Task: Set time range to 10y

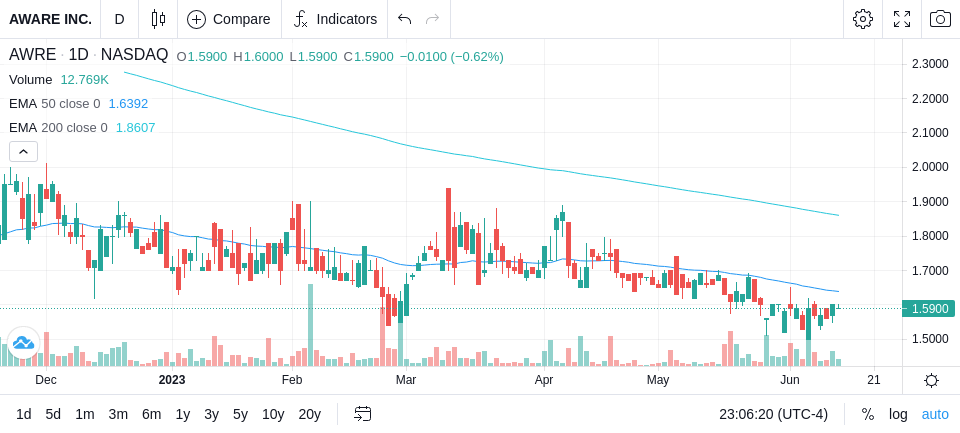Action: coord(273,414)
